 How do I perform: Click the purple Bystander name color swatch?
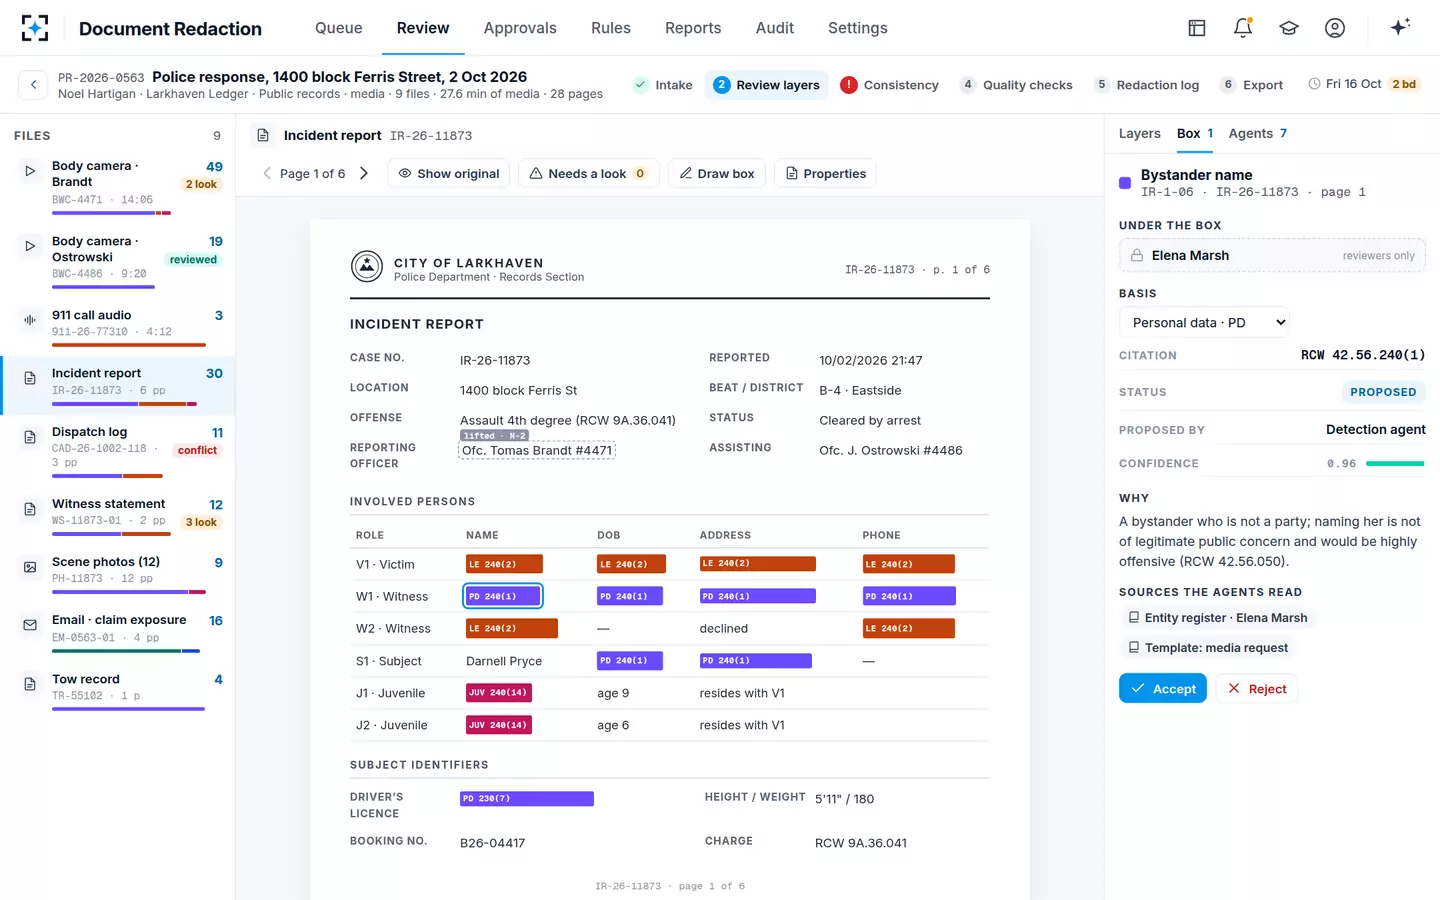[1125, 183]
